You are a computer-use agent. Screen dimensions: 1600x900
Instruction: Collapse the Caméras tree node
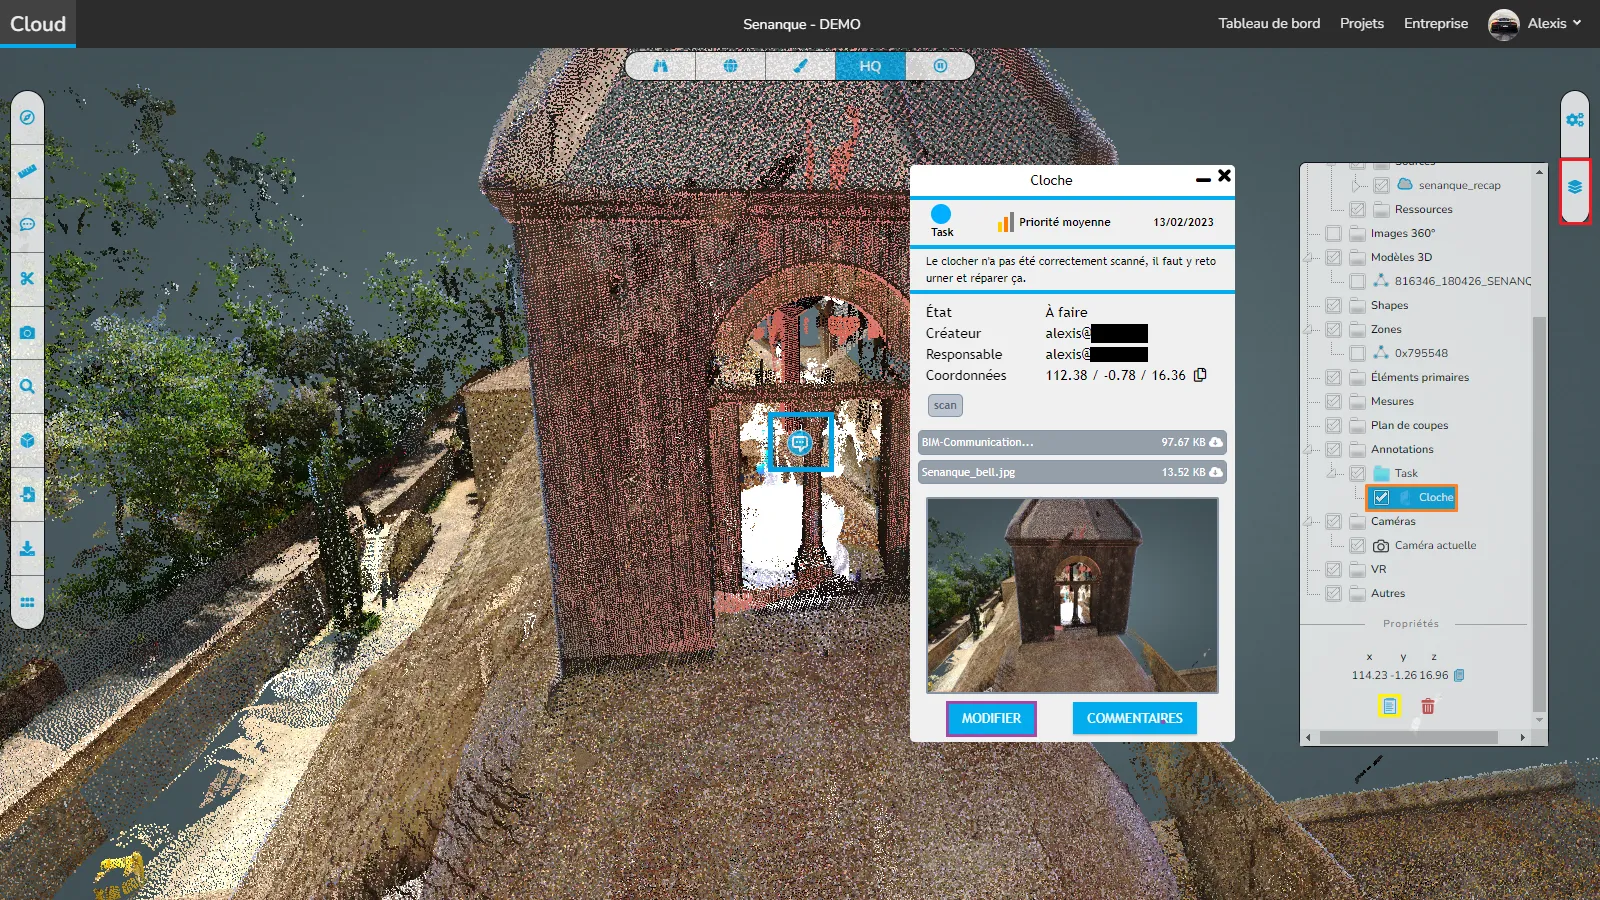[x=1308, y=522]
